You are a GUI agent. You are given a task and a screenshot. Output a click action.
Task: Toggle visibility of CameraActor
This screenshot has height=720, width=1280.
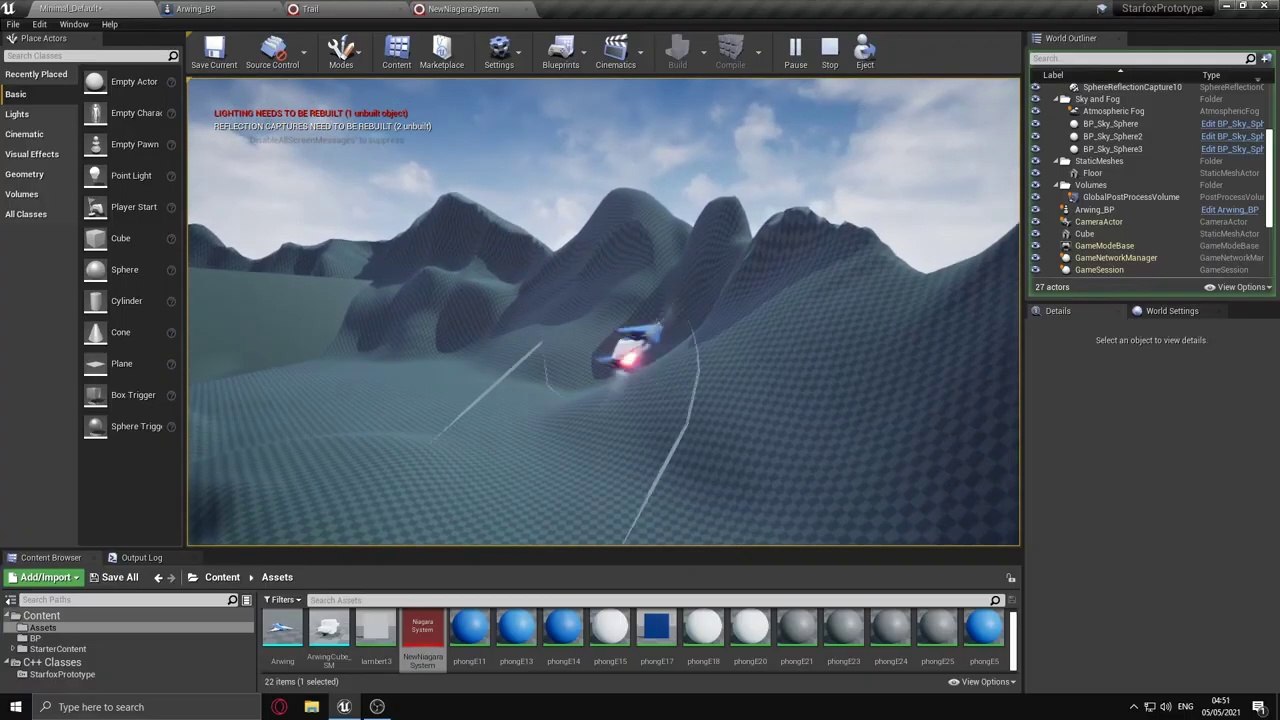[x=1035, y=222]
